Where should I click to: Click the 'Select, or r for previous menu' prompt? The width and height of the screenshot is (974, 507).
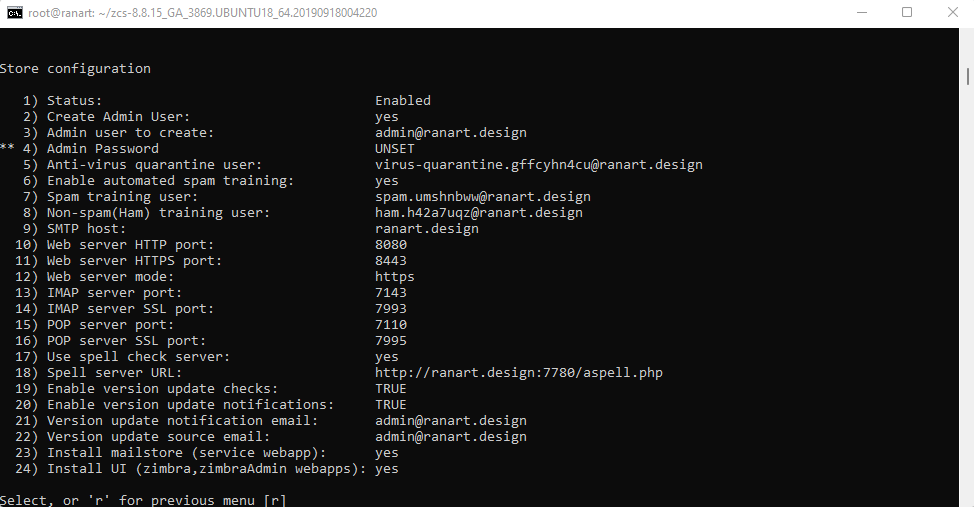[143, 500]
